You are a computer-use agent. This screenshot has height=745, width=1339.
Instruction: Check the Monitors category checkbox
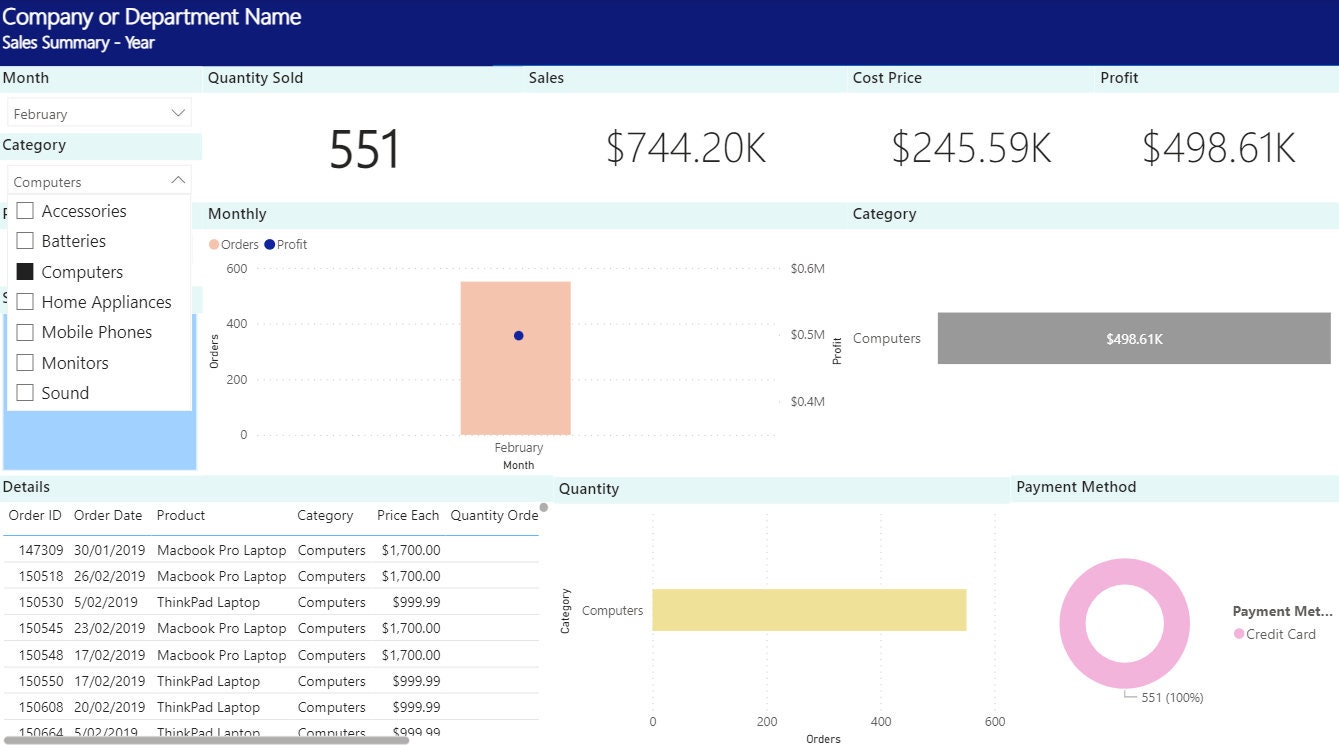click(25, 362)
